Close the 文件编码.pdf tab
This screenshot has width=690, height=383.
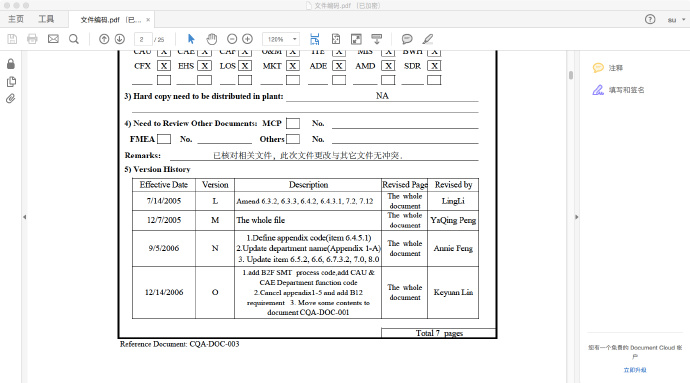(148, 20)
